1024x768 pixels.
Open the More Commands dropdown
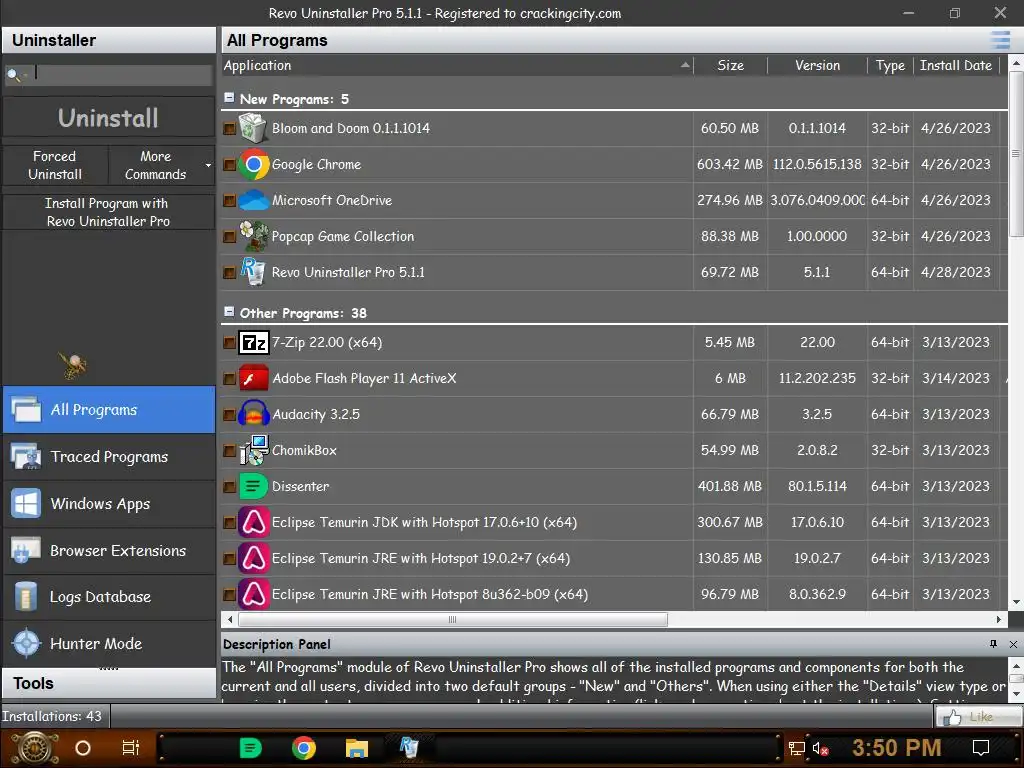161,165
